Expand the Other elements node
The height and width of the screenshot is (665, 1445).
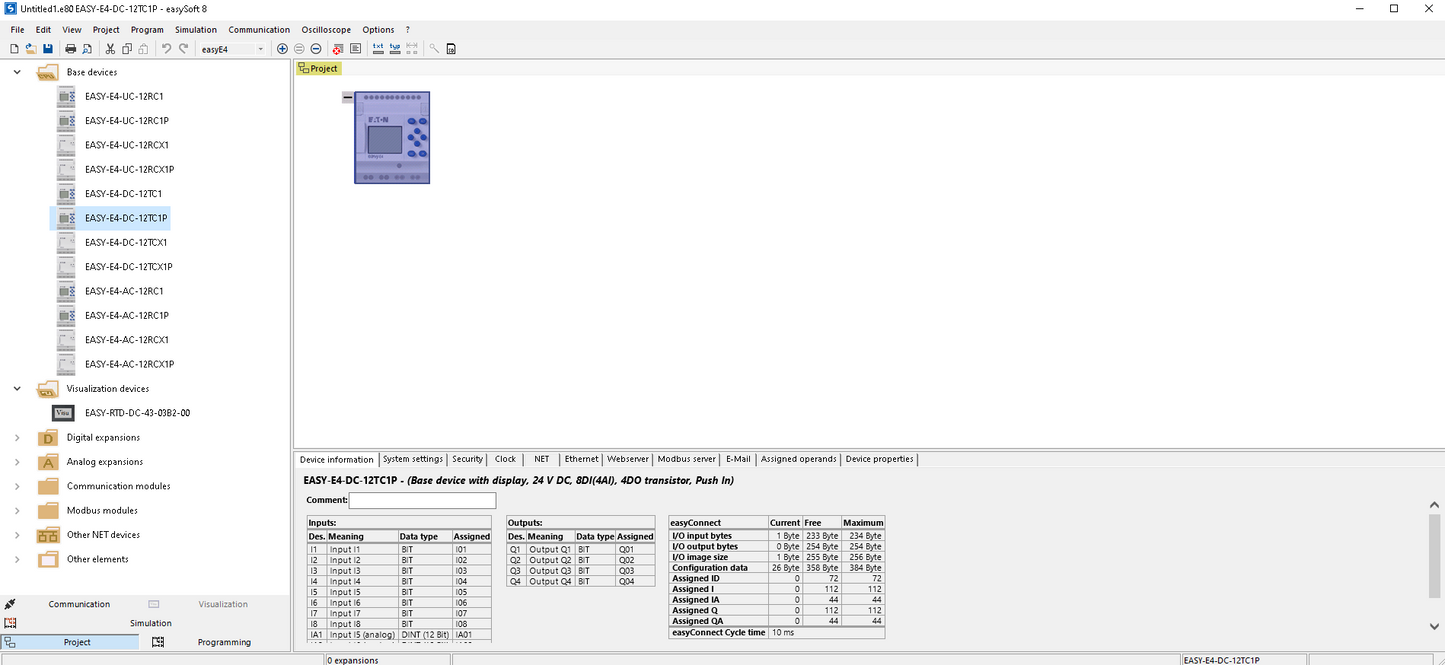pos(17,559)
